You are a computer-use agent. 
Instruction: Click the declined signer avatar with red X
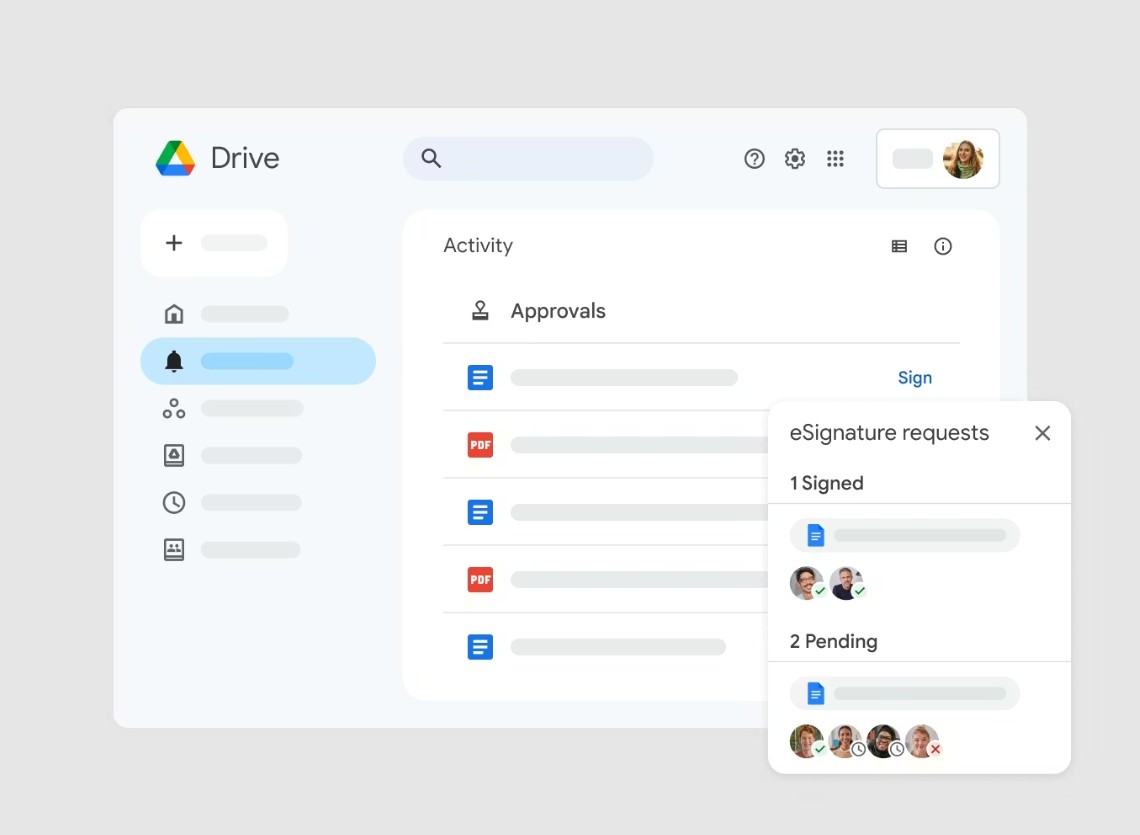[x=922, y=742]
